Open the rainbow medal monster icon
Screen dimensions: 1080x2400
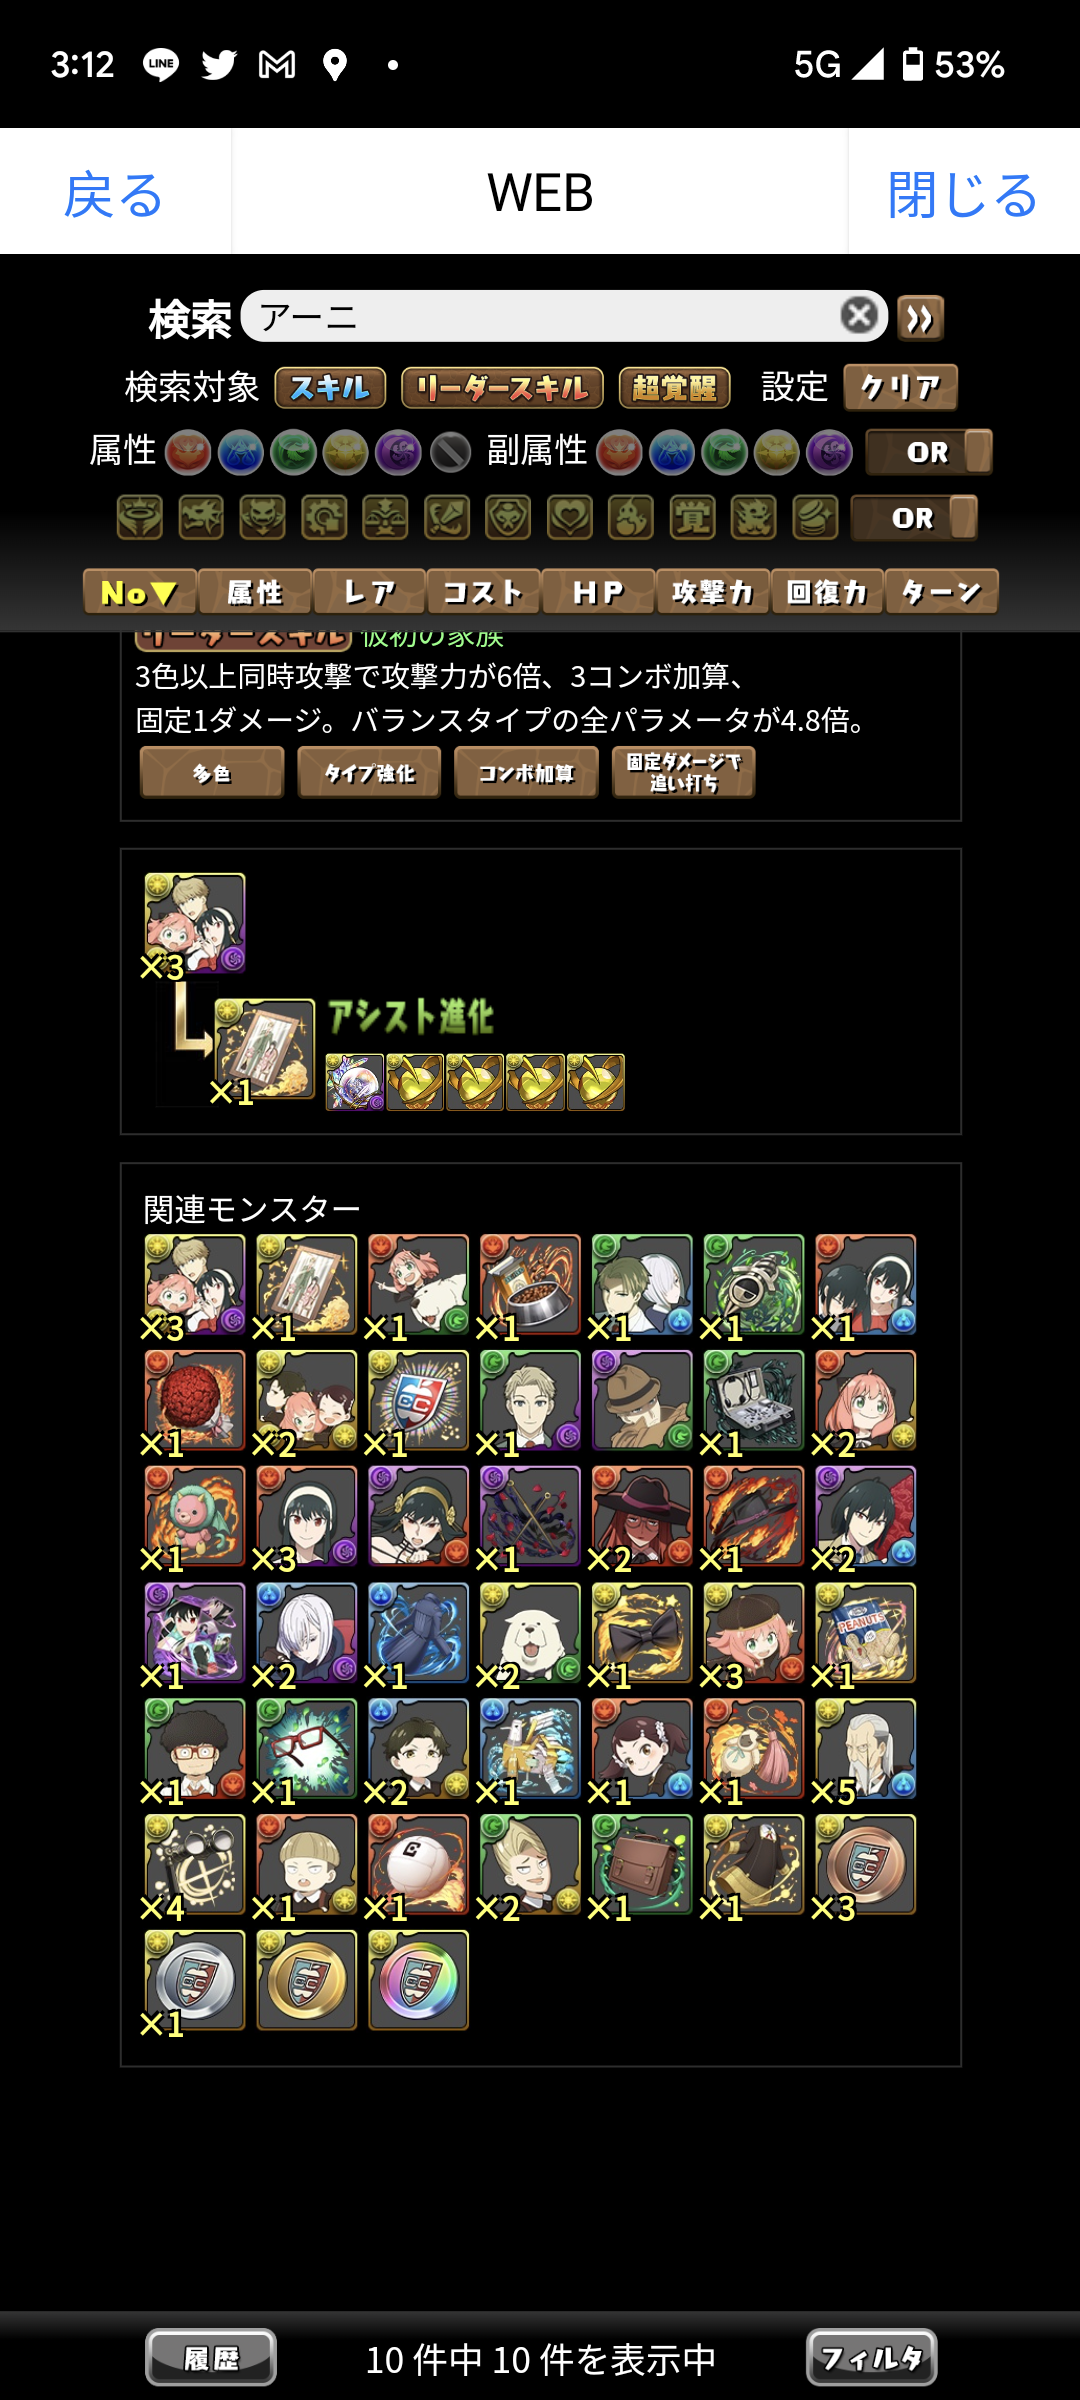[418, 1980]
